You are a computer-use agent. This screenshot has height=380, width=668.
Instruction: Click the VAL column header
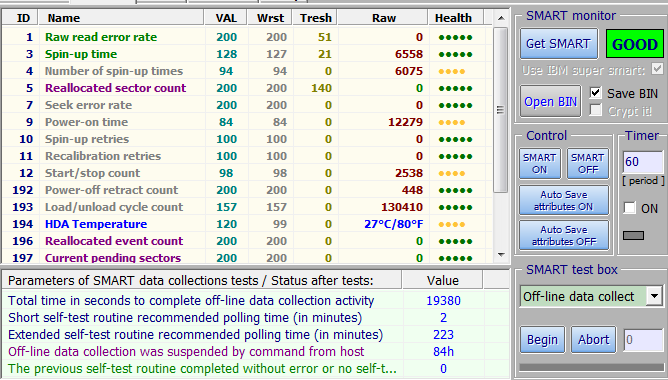pyautogui.click(x=226, y=18)
